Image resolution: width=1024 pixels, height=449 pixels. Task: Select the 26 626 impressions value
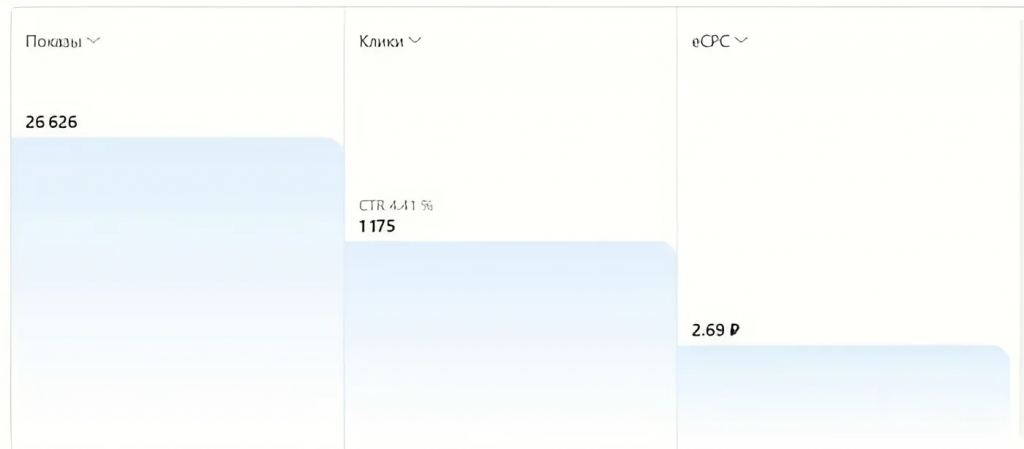click(51, 122)
